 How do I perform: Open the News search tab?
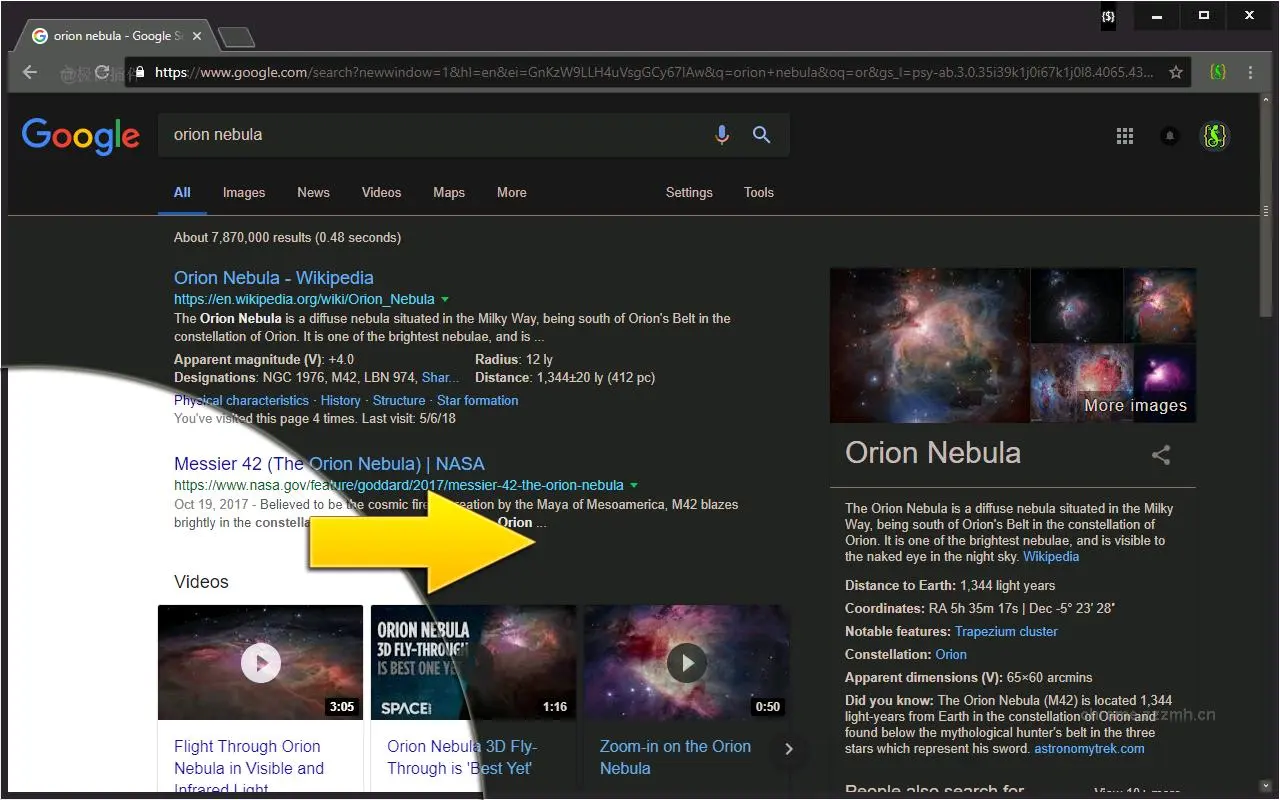tap(313, 192)
